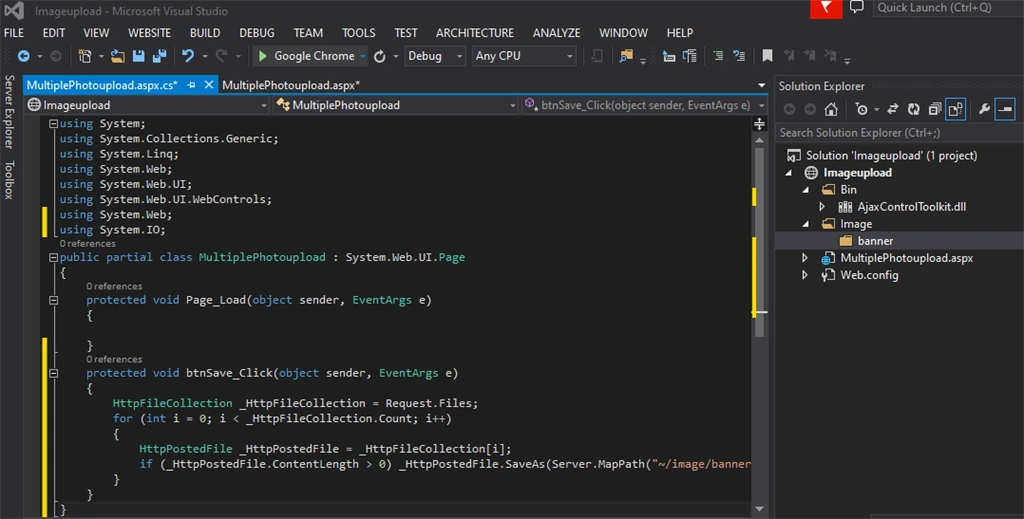The image size is (1024, 519).
Task: Click the editor scroll down arrow
Action: click(759, 509)
